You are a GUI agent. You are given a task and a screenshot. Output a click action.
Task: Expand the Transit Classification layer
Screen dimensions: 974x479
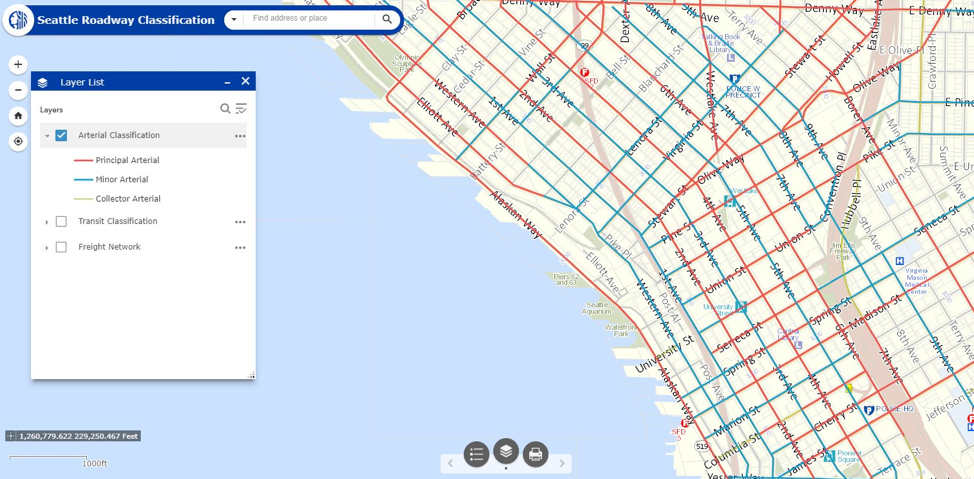(47, 222)
